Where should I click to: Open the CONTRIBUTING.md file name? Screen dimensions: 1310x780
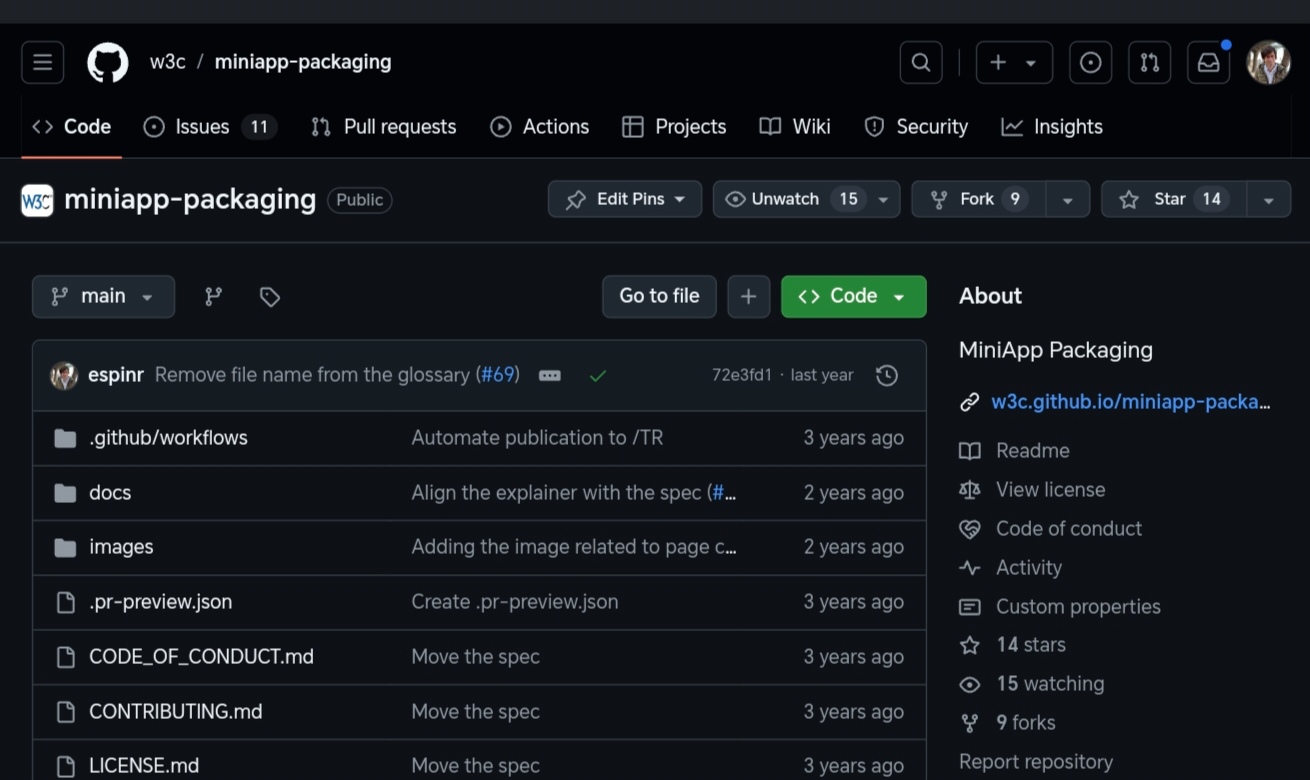(x=176, y=712)
